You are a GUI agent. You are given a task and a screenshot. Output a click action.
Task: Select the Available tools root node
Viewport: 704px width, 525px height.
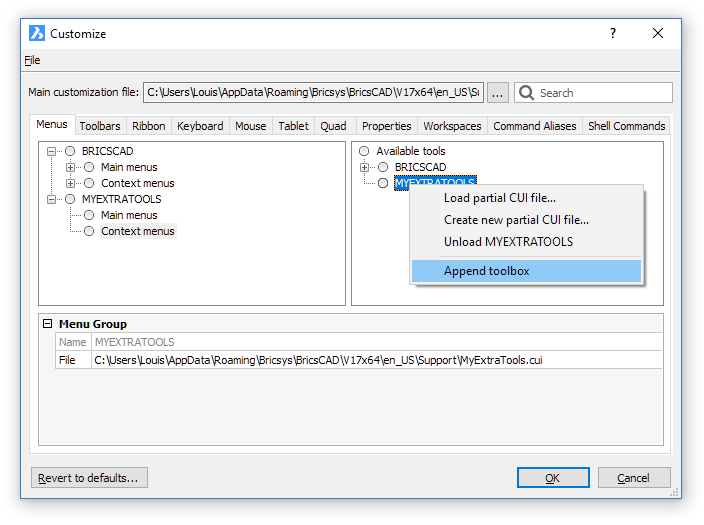pos(410,151)
